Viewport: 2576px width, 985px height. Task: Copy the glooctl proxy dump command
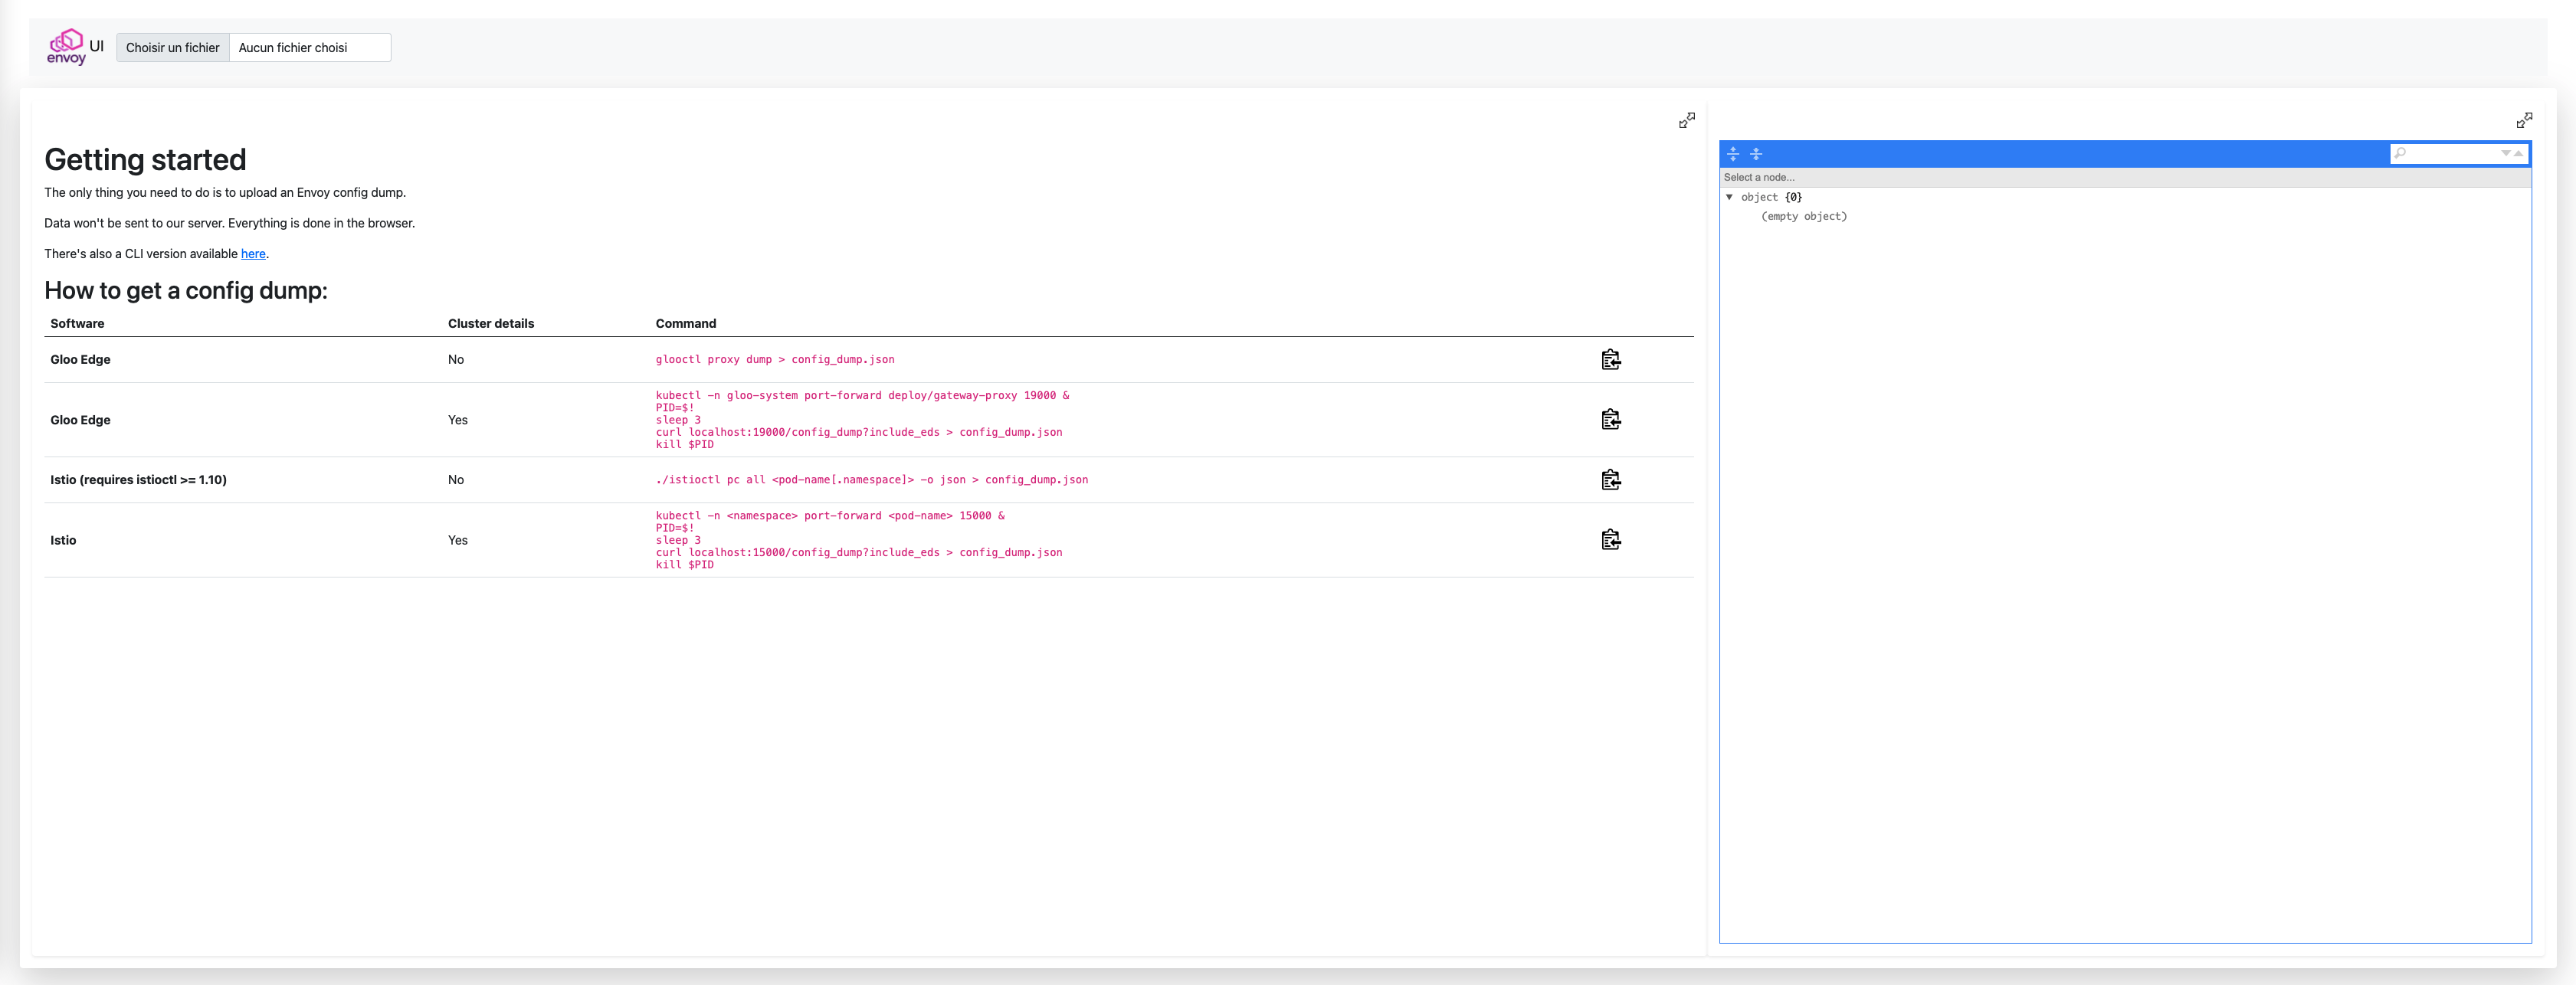pyautogui.click(x=1610, y=360)
